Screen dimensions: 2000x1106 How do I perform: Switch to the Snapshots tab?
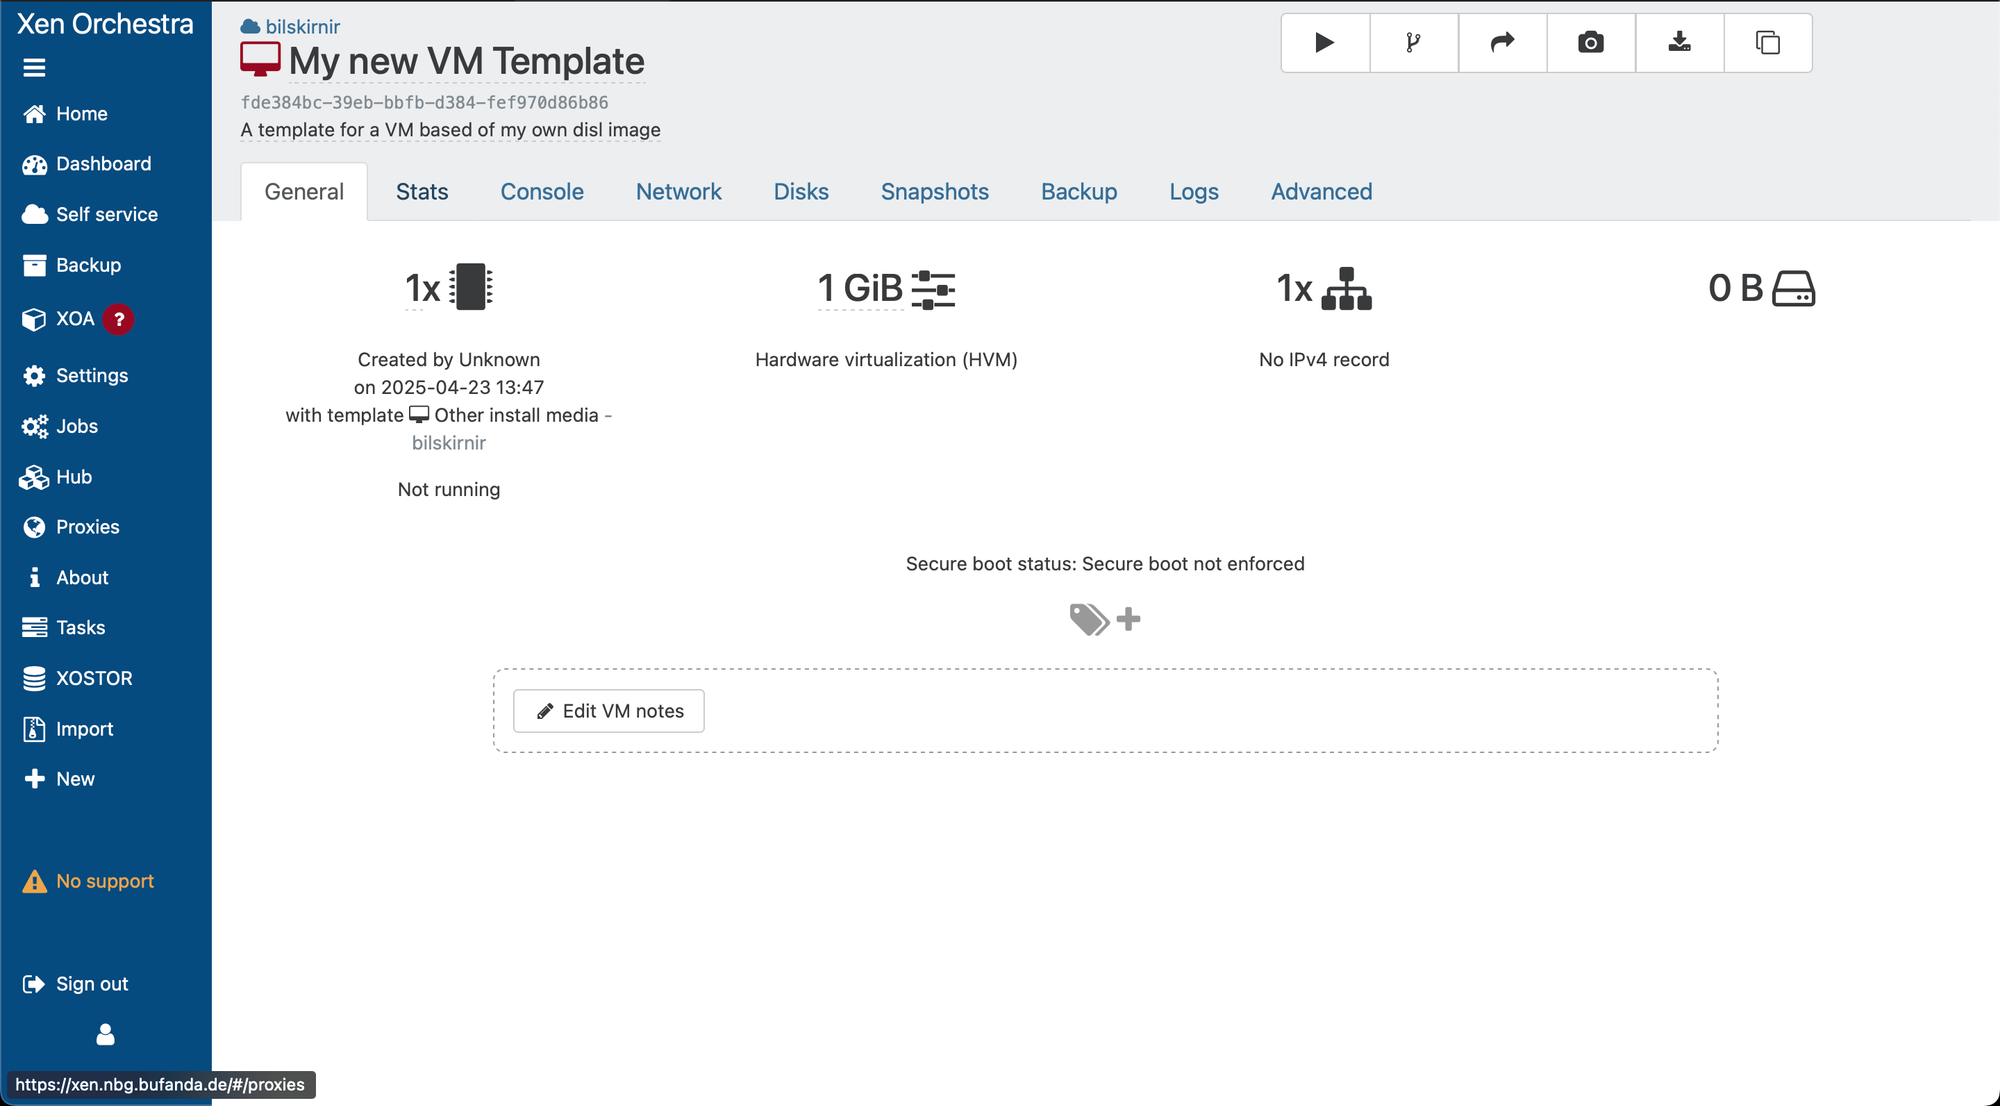935,192
